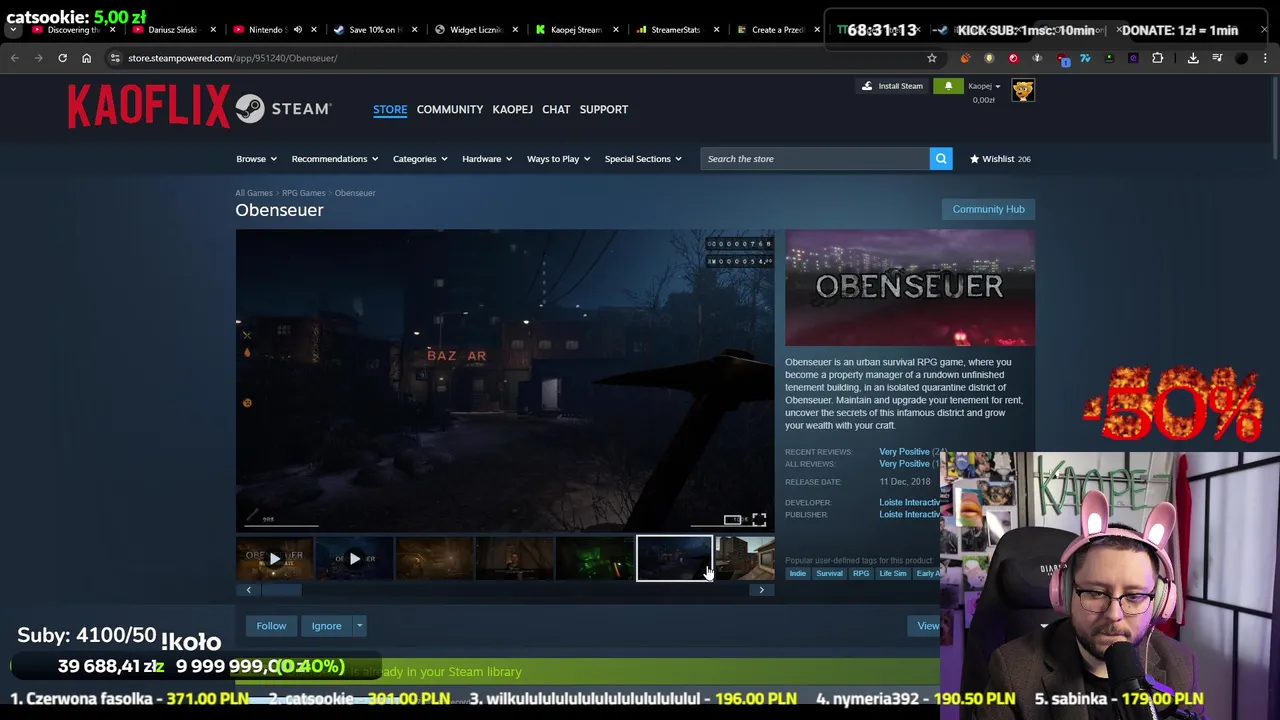Click the Obenseuer breadcrumb link
Viewport: 1280px width, 720px height.
click(x=355, y=193)
